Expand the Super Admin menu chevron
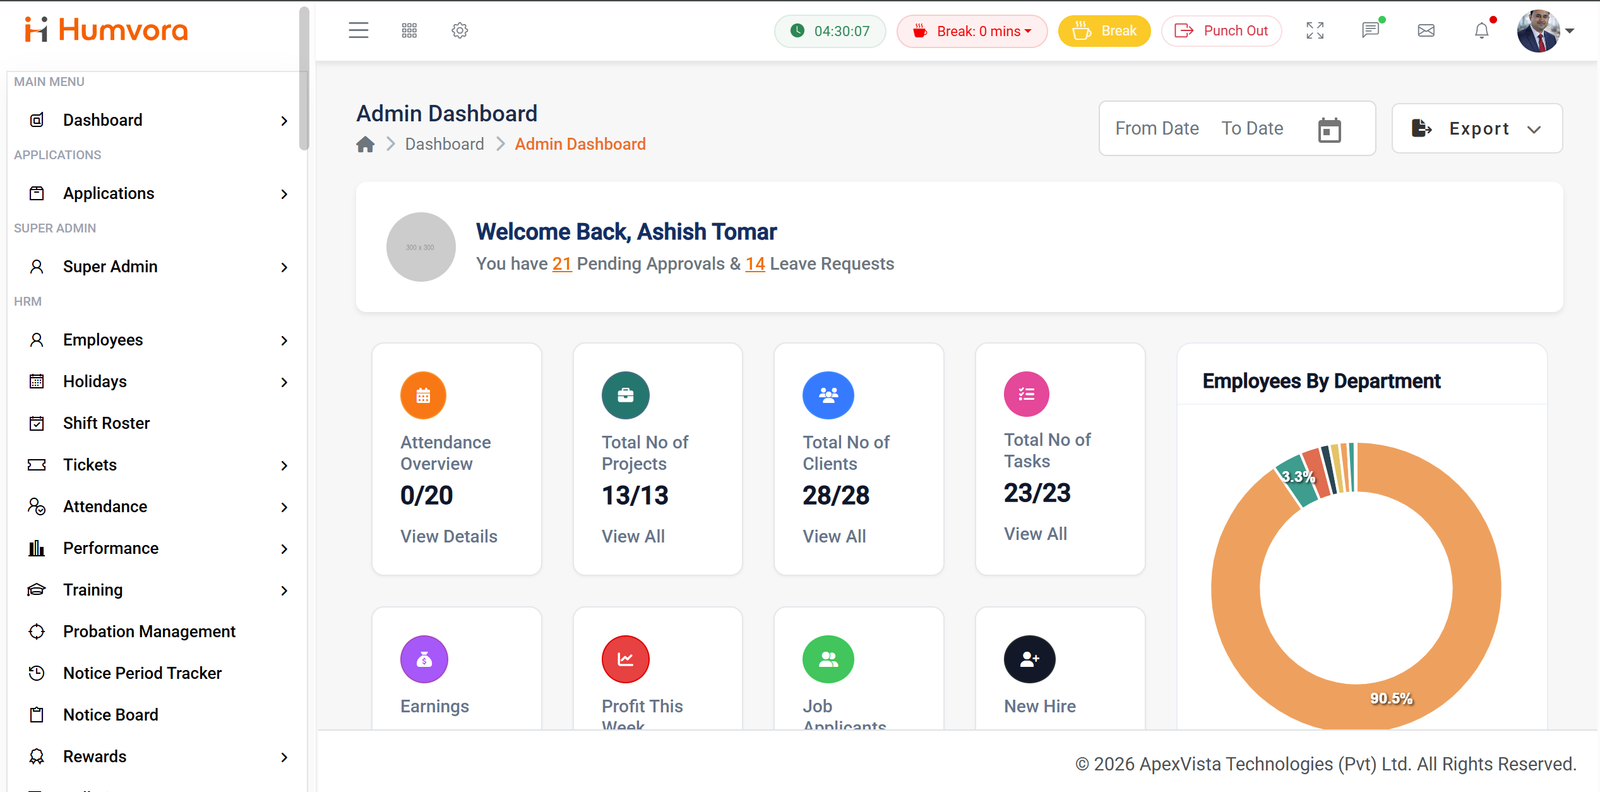Viewport: 1600px width, 792px height. (284, 267)
